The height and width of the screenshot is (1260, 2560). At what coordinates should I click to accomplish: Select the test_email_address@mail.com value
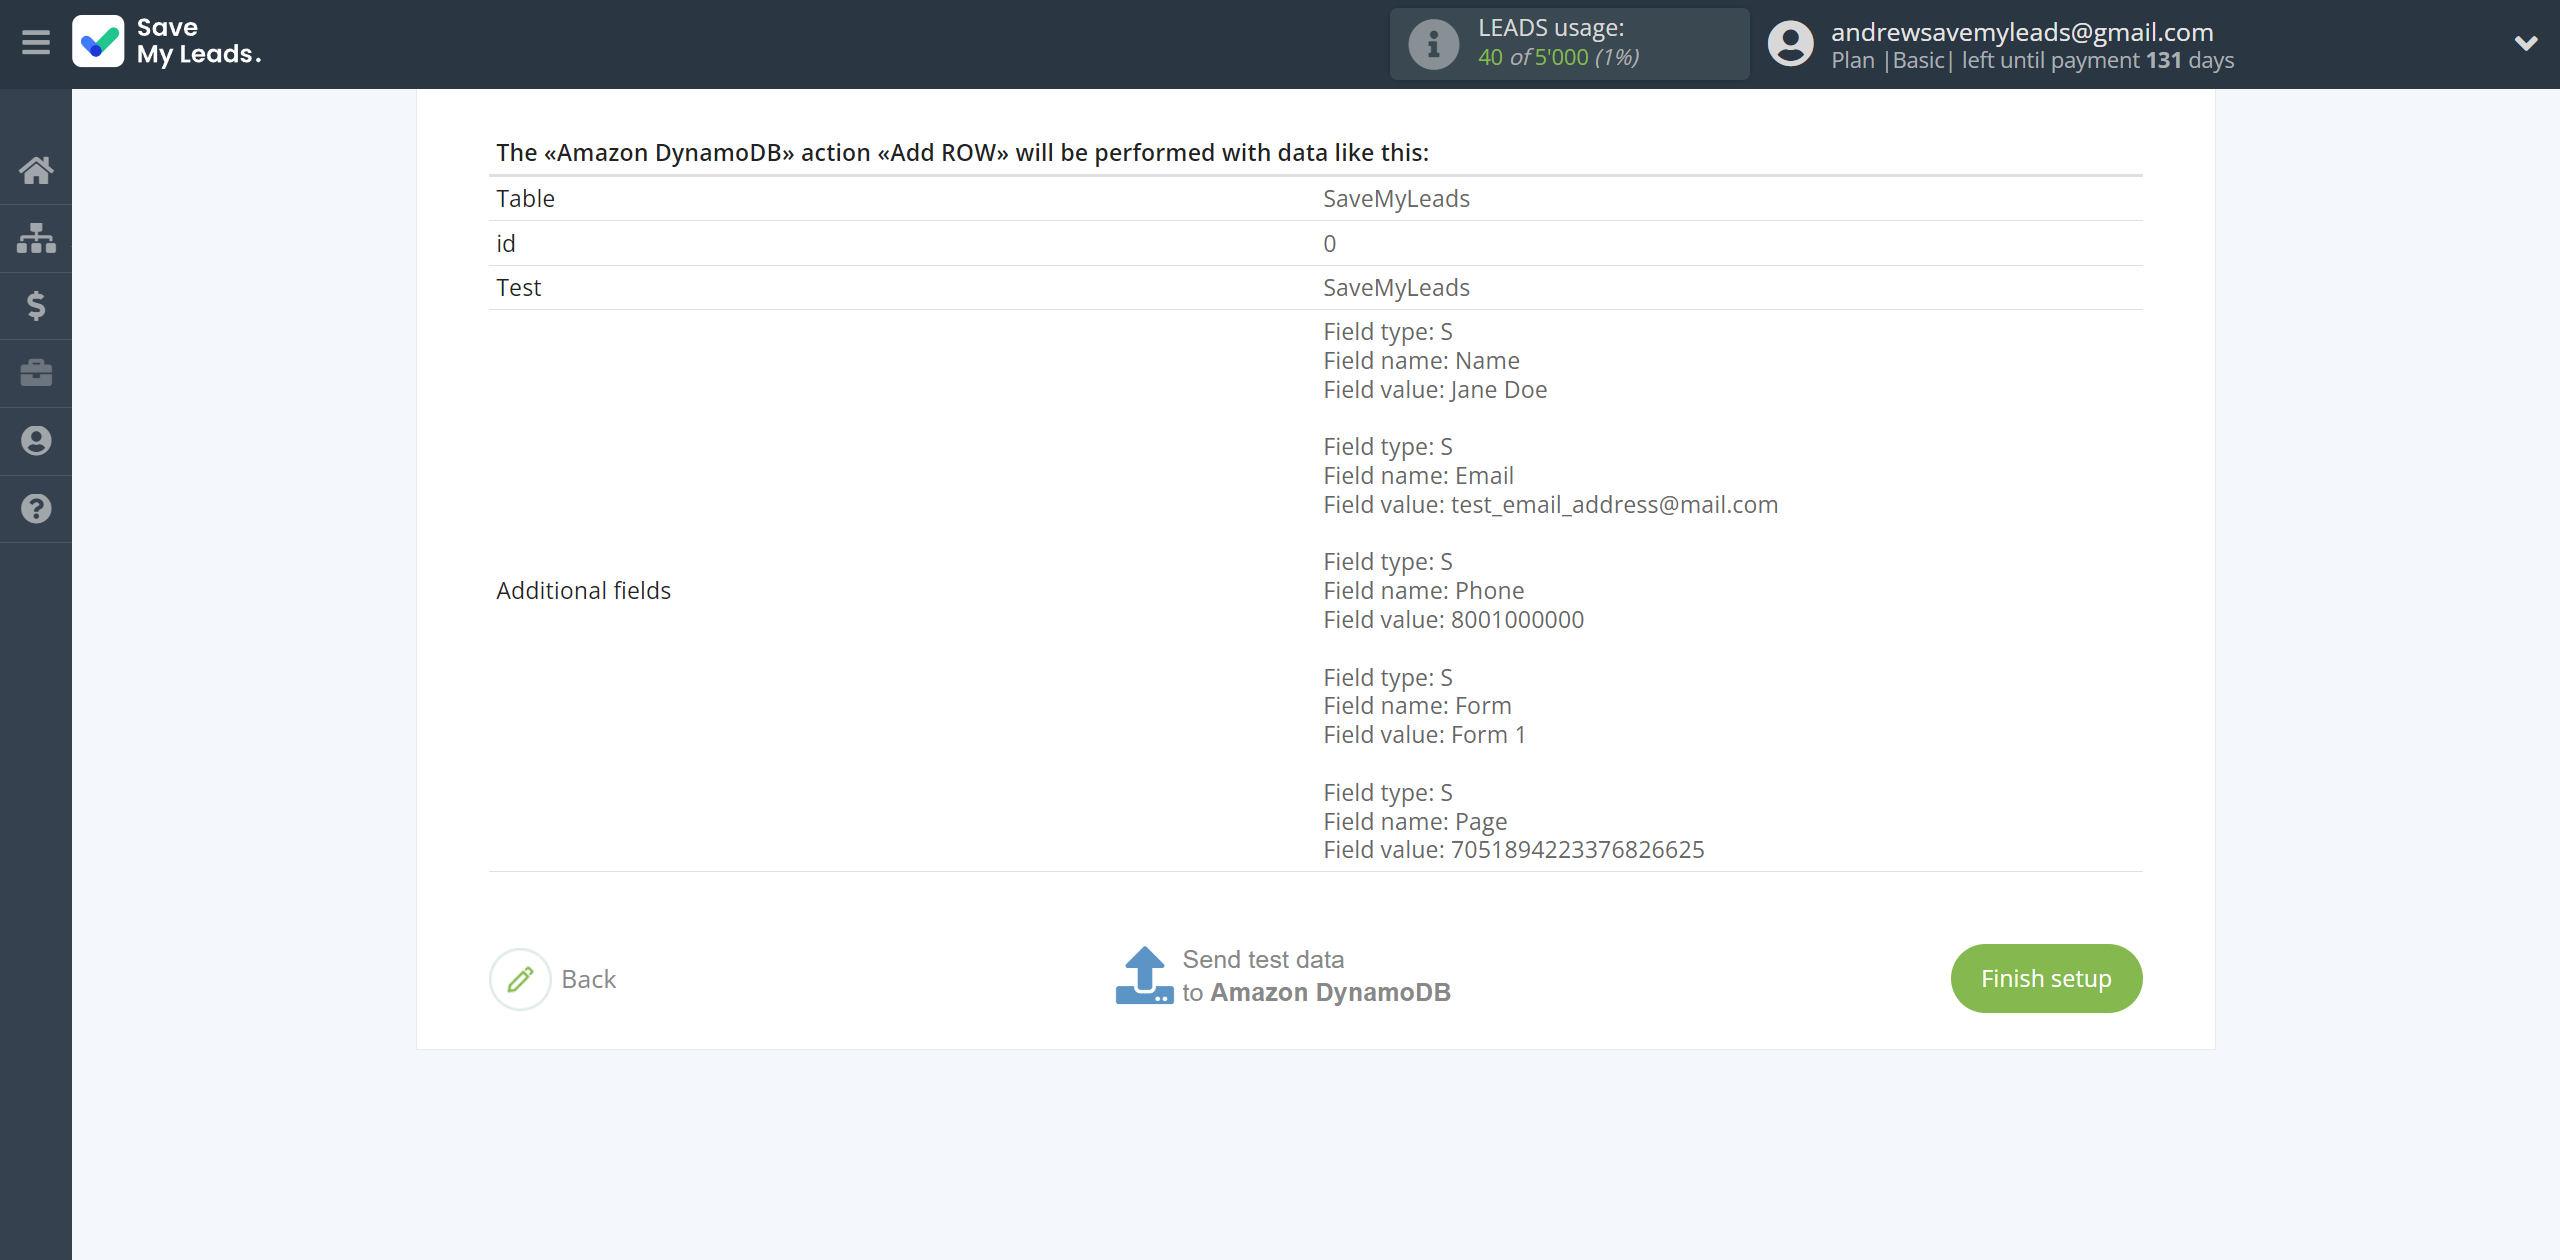[1614, 504]
